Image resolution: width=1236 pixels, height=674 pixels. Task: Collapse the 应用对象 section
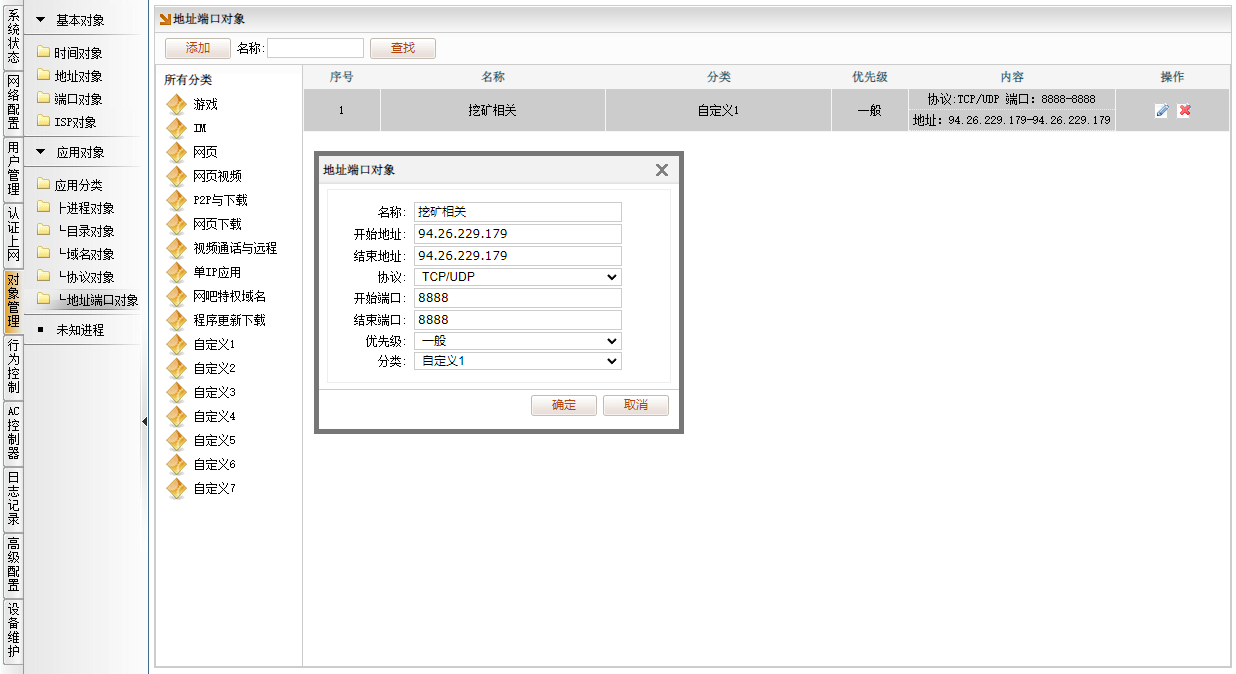coord(41,153)
